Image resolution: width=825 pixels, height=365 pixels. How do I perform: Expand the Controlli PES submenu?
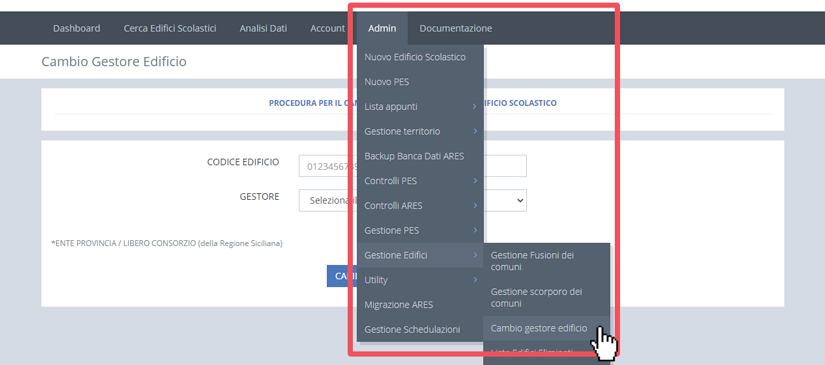[419, 181]
